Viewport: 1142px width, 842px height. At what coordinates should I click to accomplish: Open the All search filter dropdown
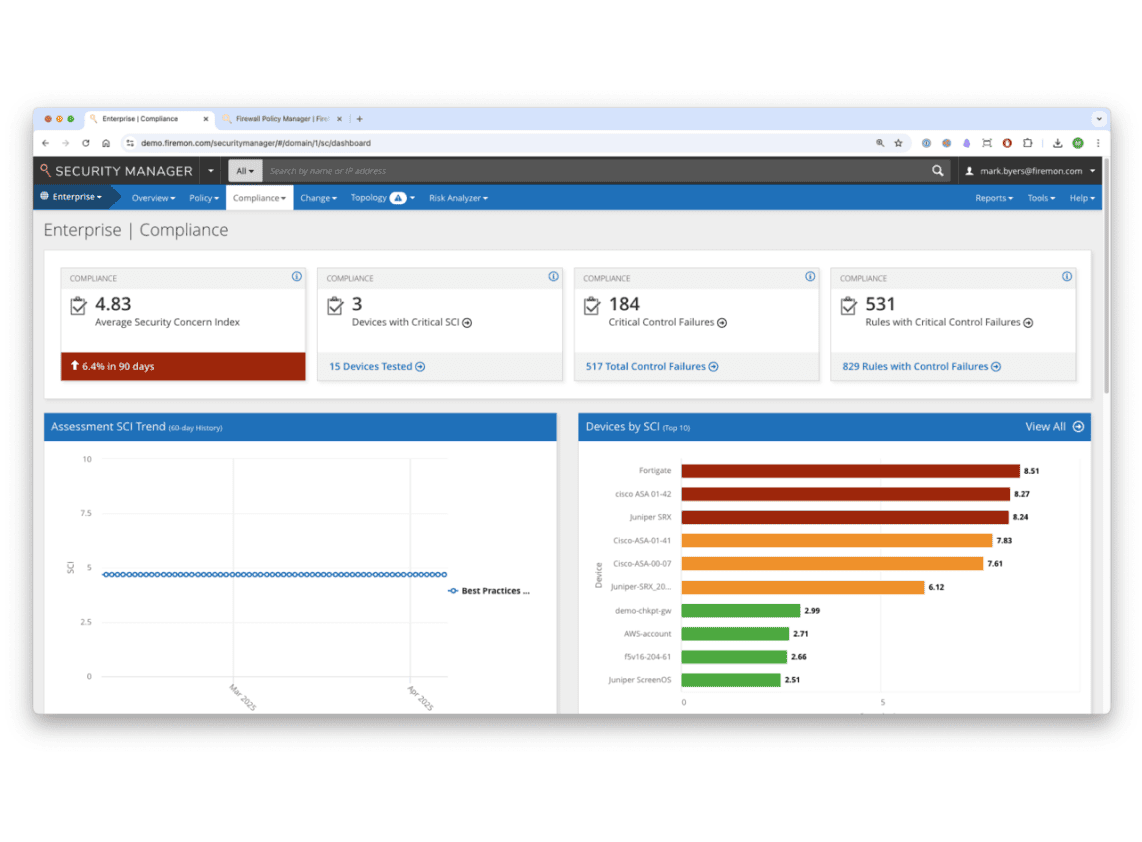[245, 171]
